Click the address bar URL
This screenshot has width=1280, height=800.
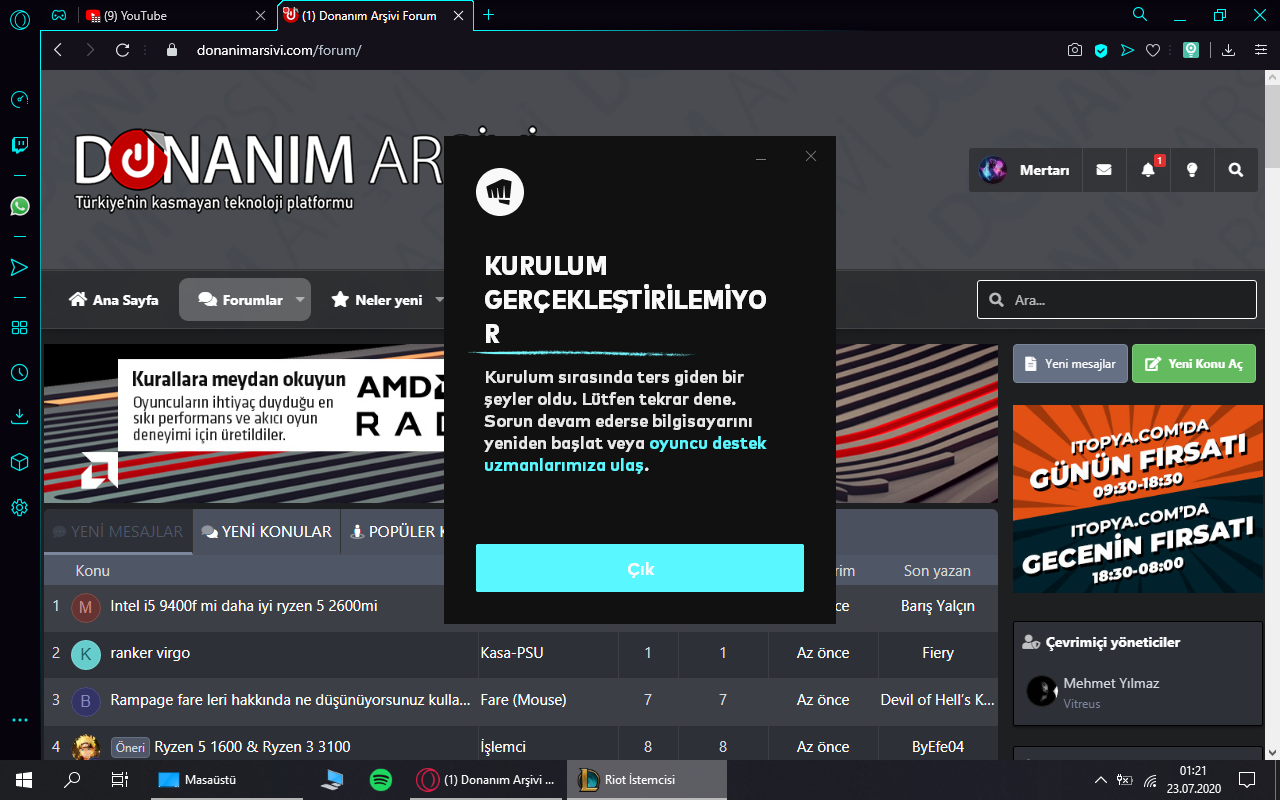[279, 50]
